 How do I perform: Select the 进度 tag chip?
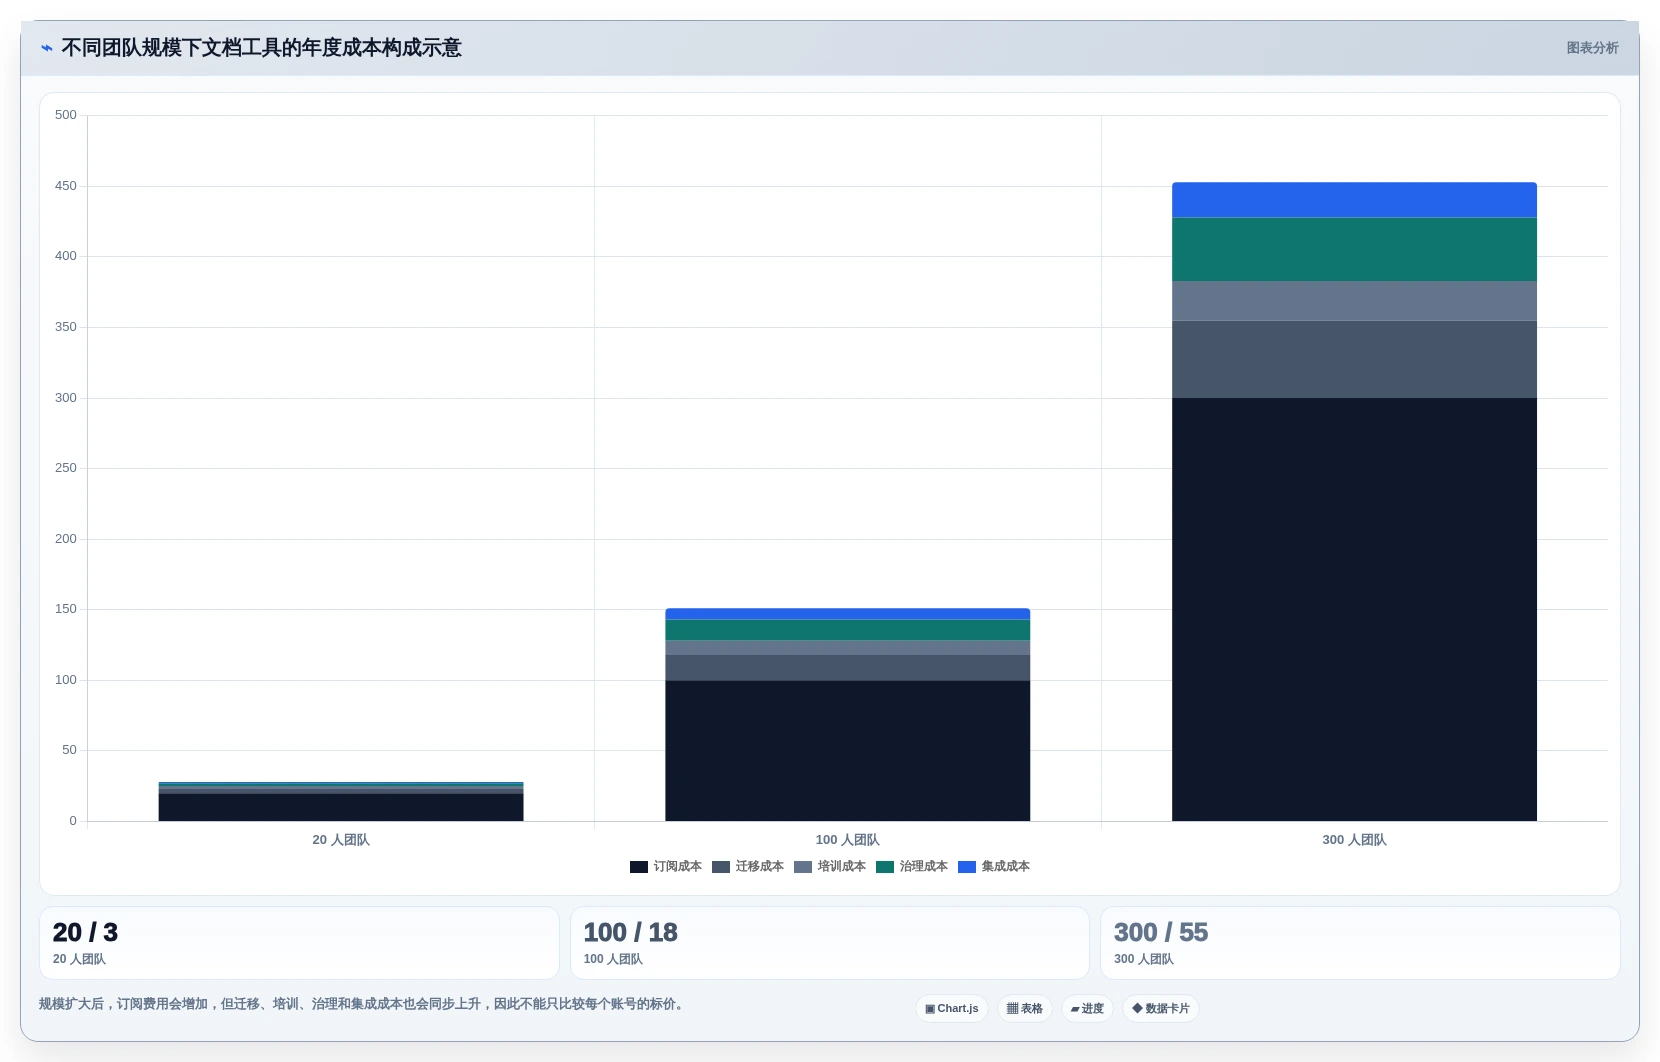pos(1087,1009)
